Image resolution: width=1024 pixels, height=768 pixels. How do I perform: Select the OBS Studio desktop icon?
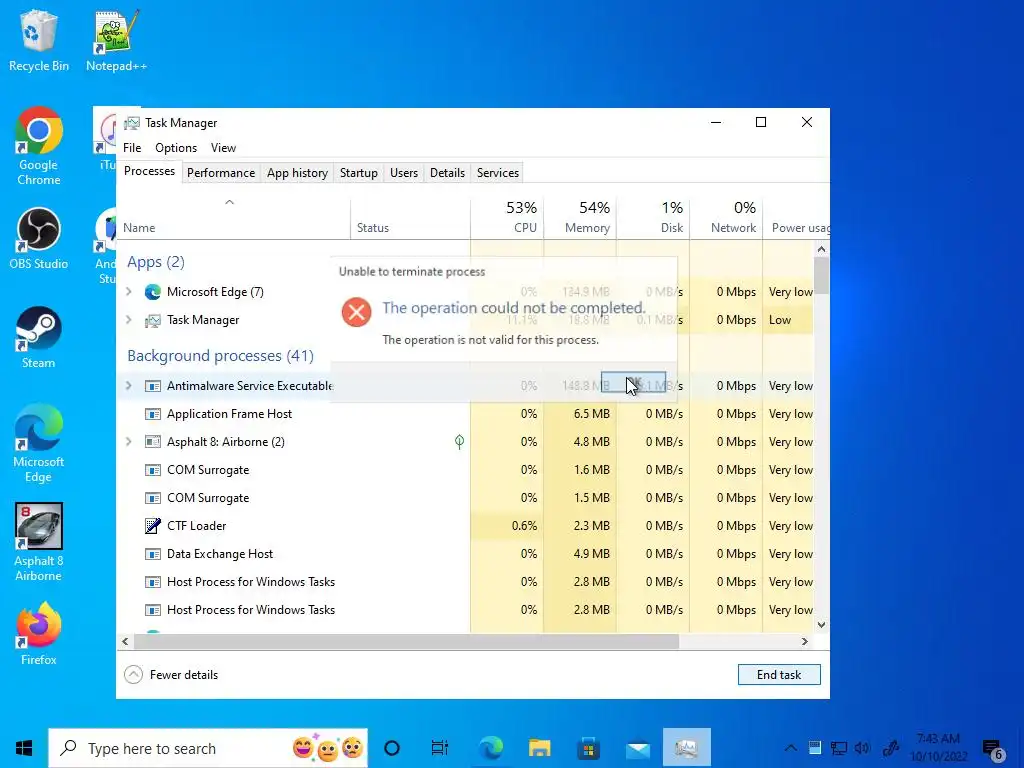[39, 238]
